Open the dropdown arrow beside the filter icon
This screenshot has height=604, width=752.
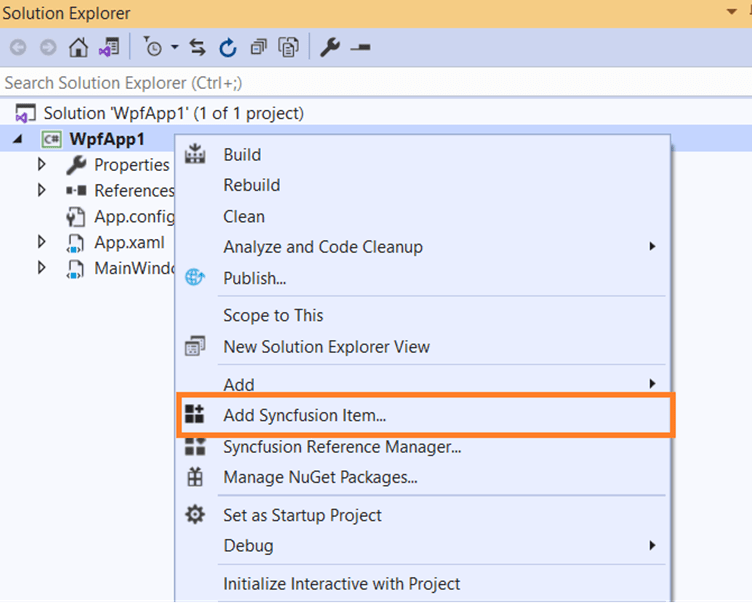coord(174,47)
